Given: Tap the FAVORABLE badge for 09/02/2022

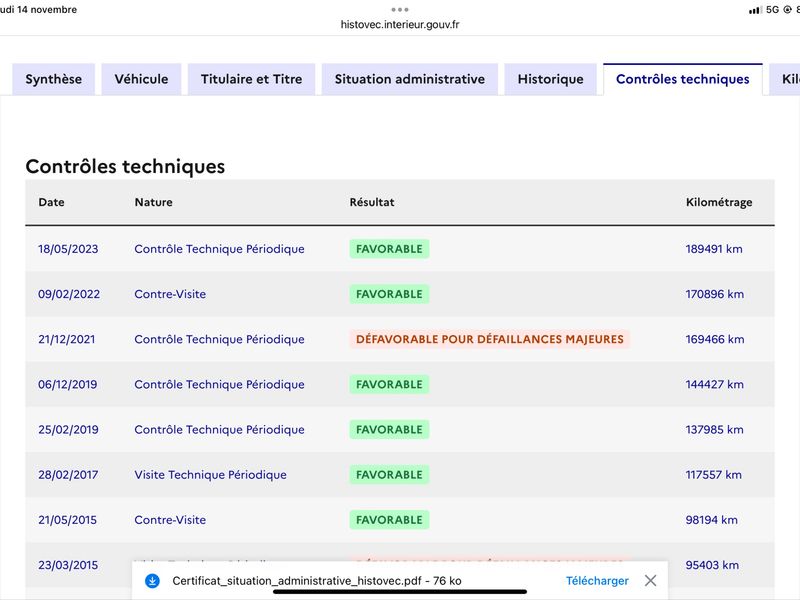Looking at the screenshot, I should click(x=389, y=294).
